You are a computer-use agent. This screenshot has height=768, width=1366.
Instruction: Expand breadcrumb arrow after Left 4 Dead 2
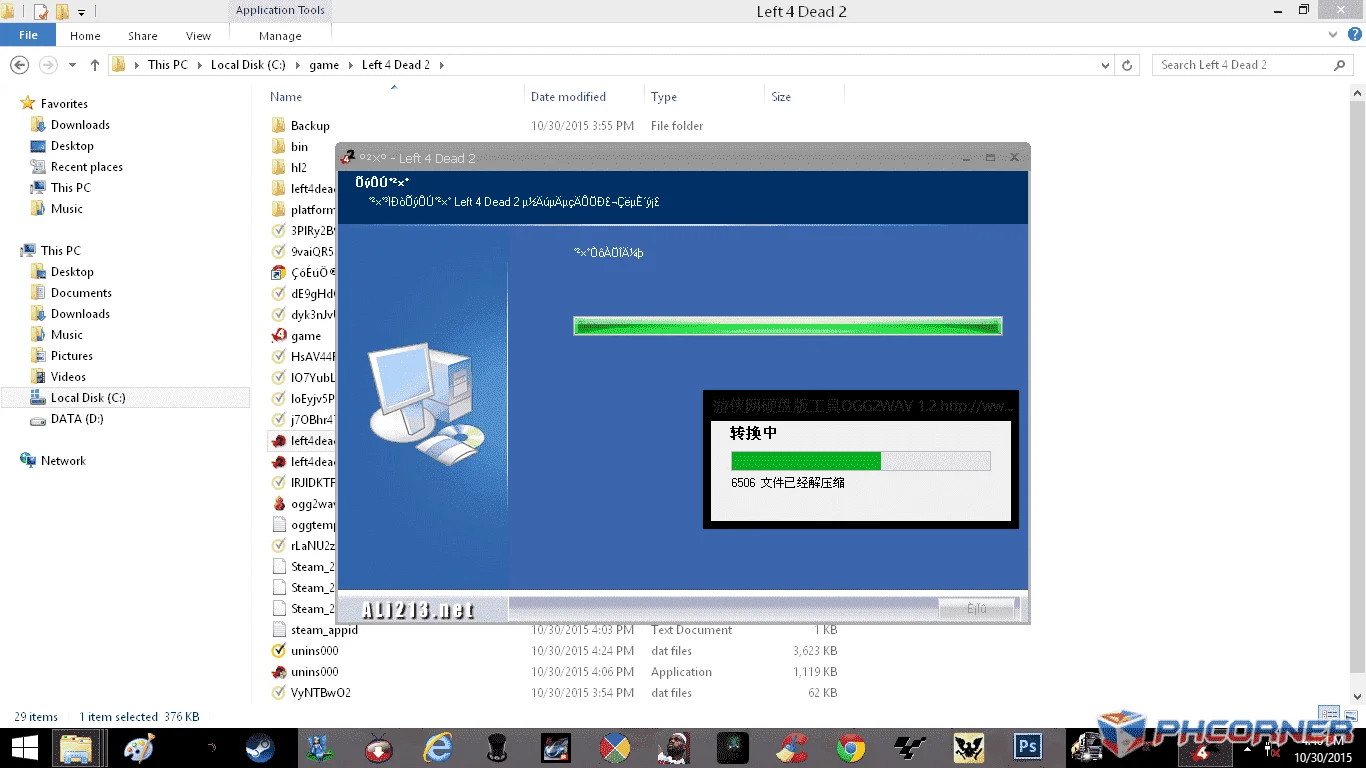(x=441, y=65)
